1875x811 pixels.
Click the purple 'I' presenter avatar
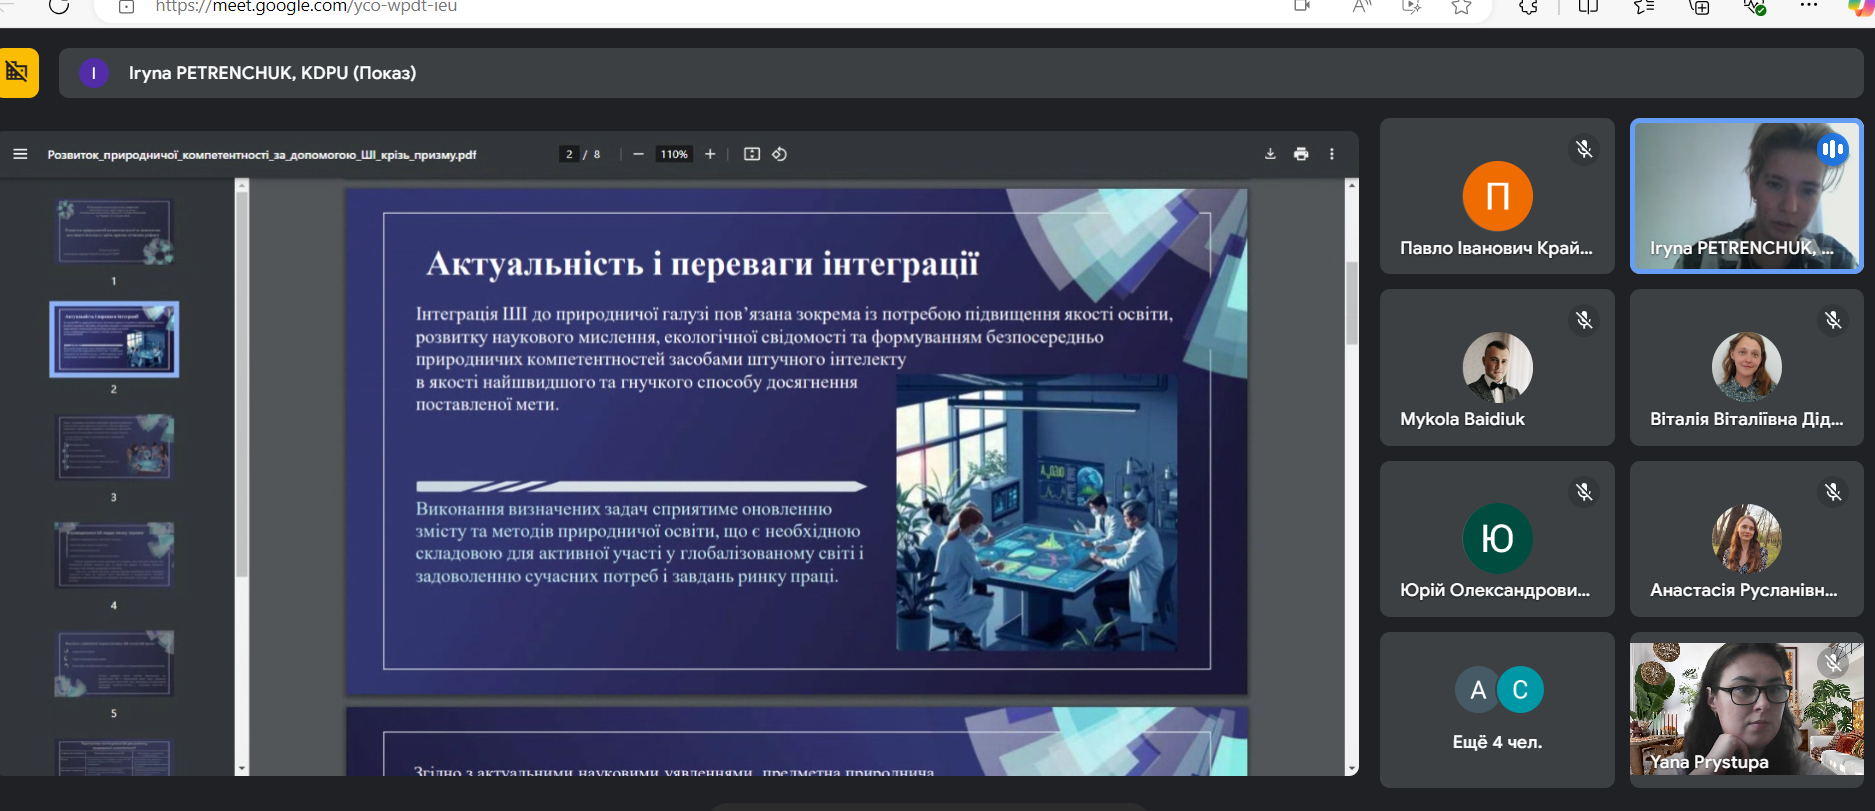point(94,73)
